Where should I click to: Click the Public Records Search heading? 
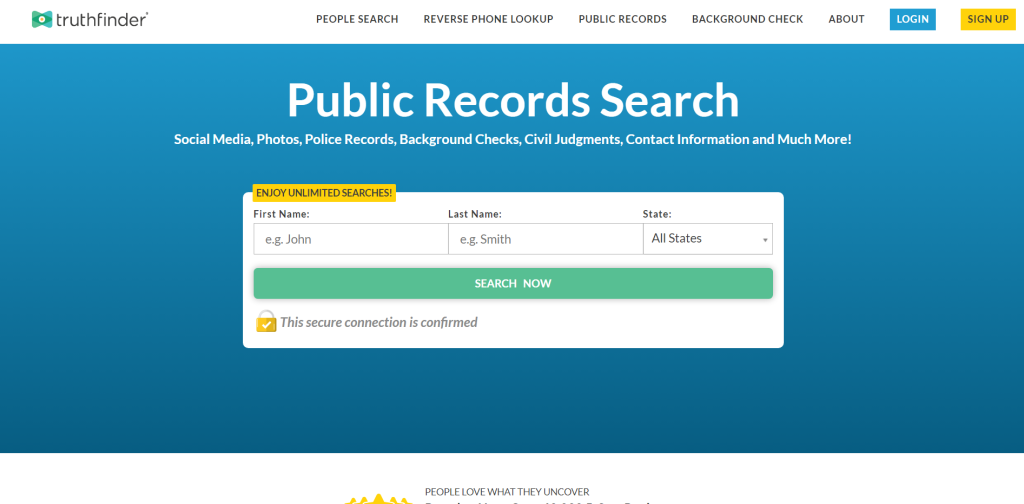(512, 99)
